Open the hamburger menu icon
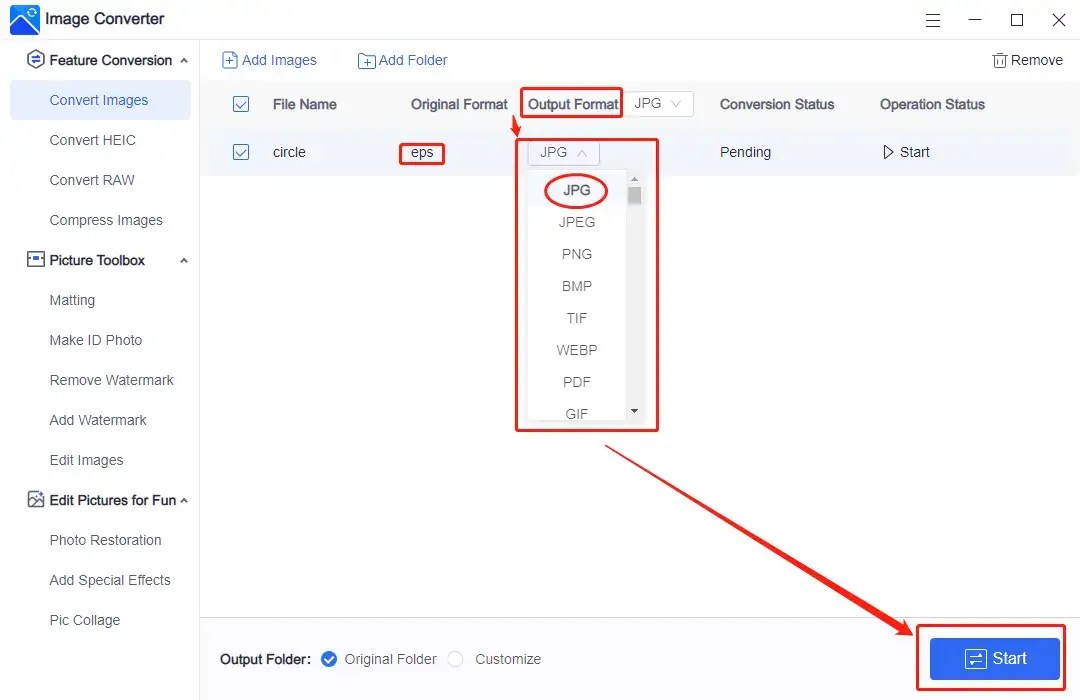Image resolution: width=1080 pixels, height=700 pixels. pos(933,20)
